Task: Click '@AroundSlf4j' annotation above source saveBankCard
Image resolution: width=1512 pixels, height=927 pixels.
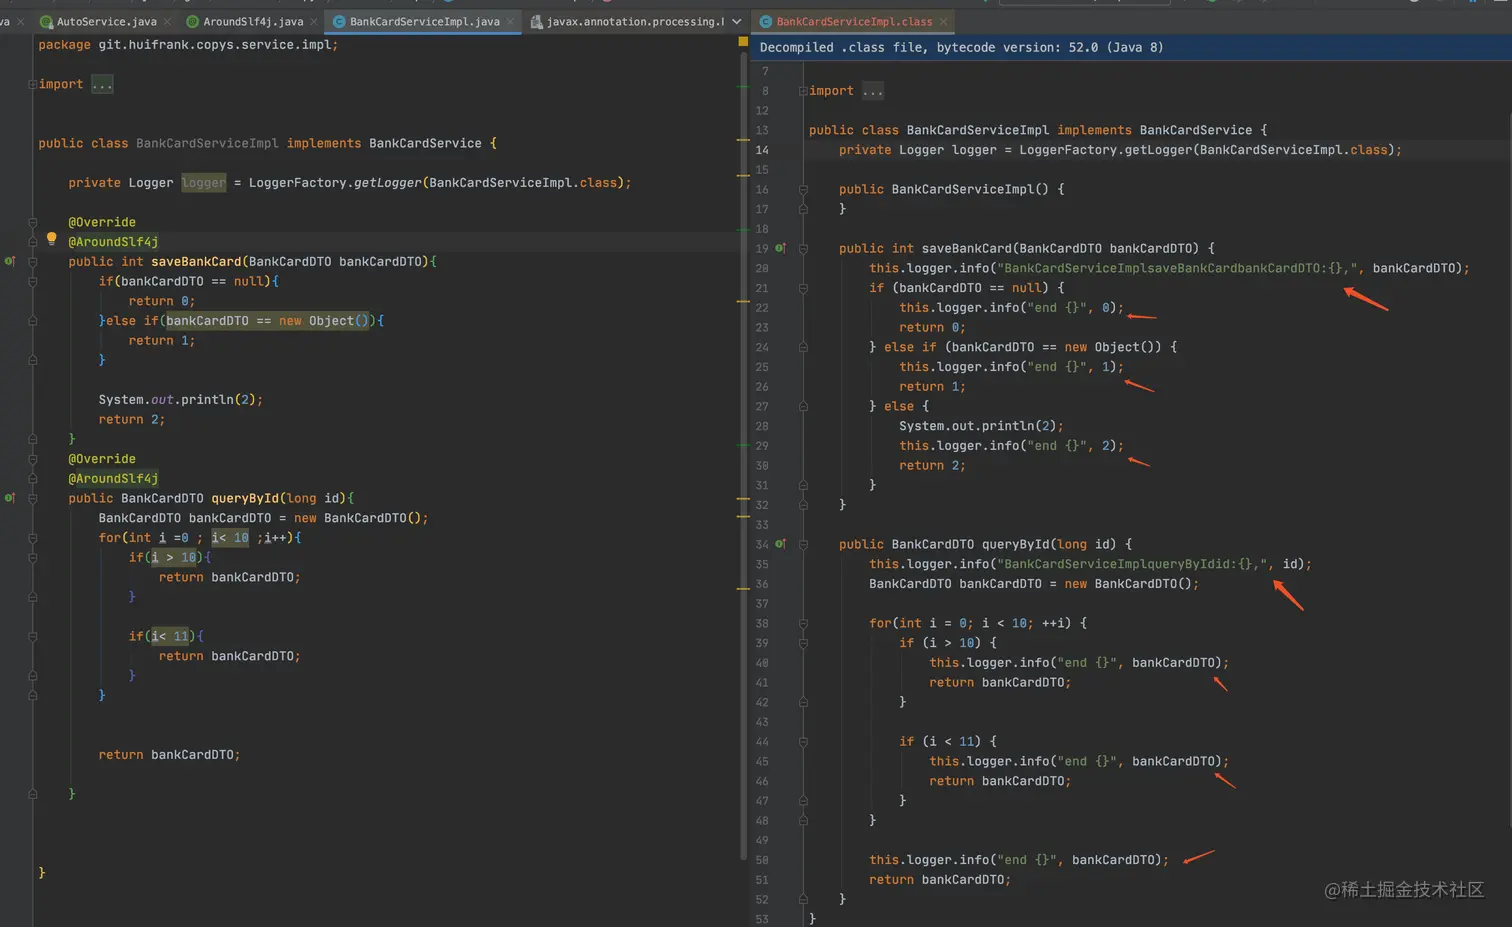Action: 113,242
